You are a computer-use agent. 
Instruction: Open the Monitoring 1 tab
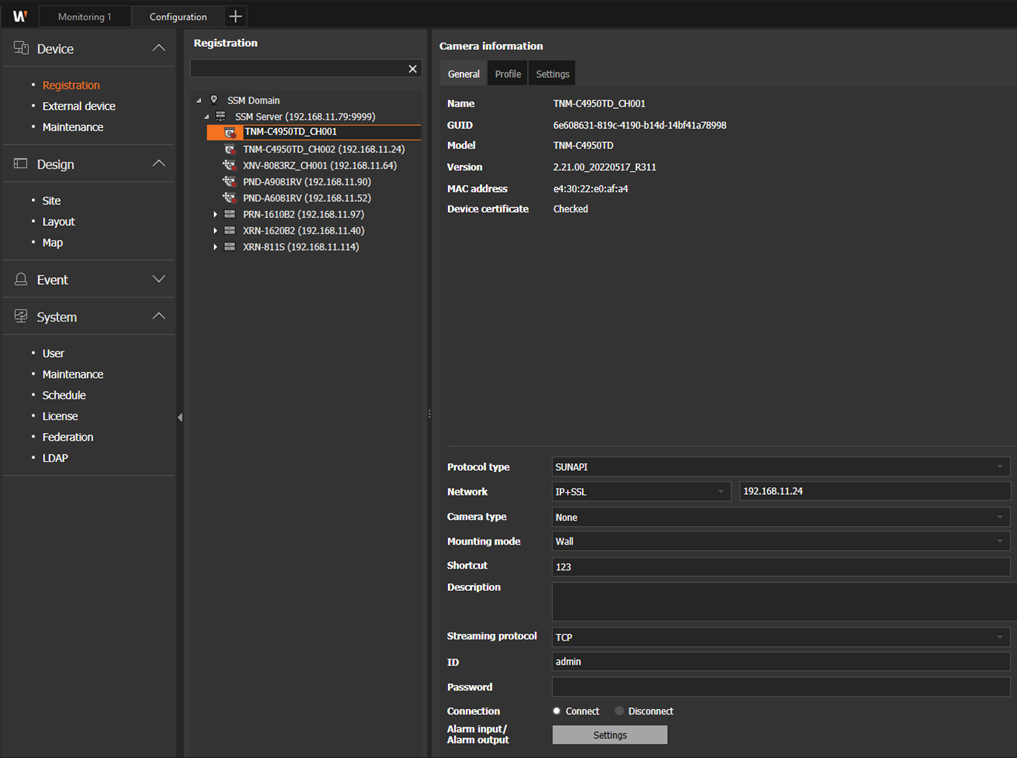[84, 17]
